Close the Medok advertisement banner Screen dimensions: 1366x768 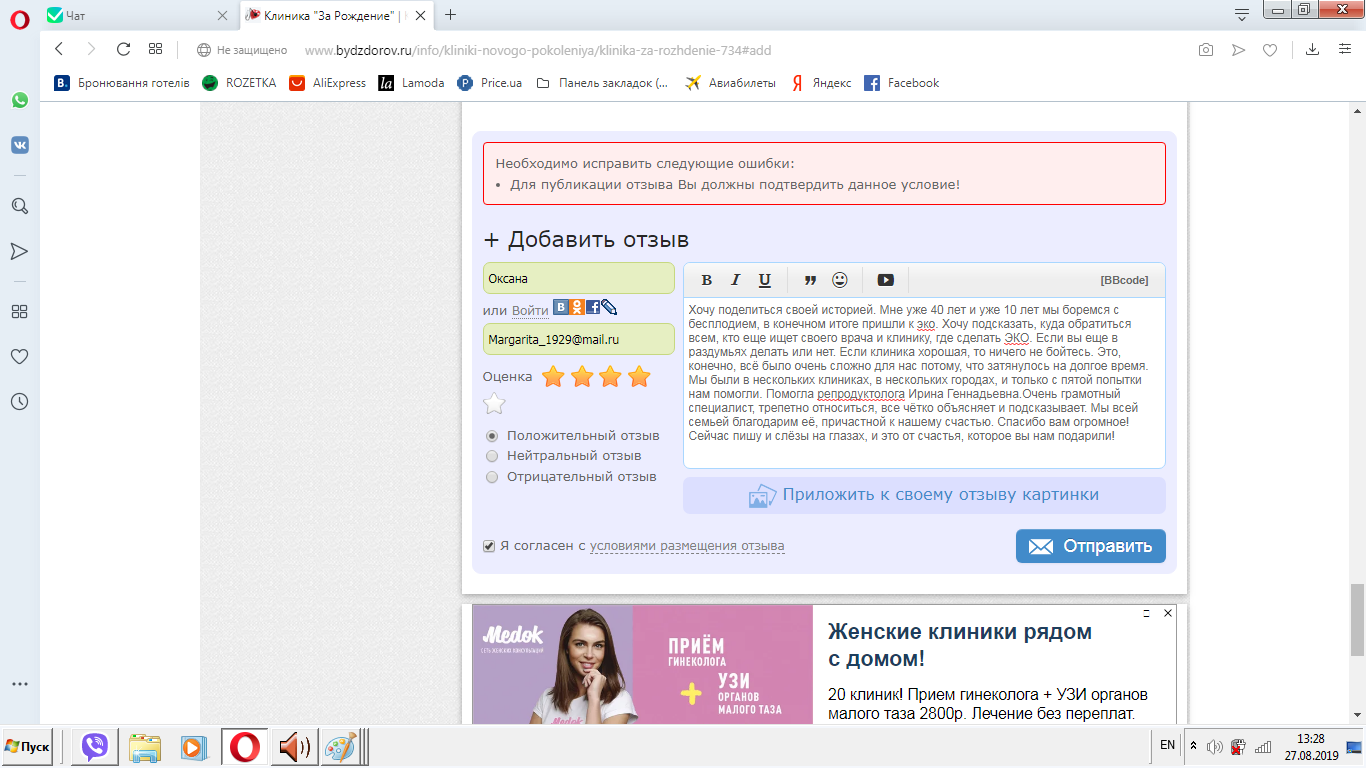tap(1167, 613)
